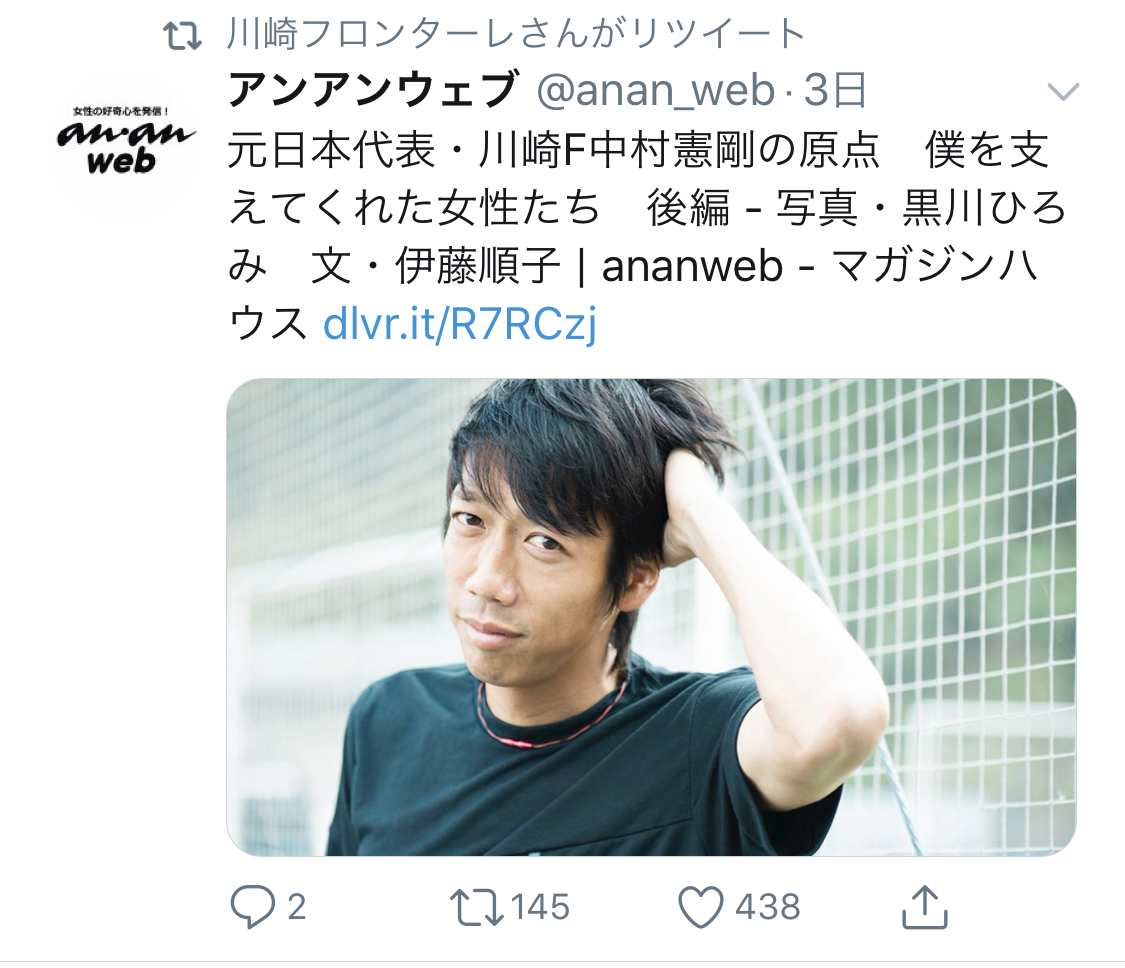Click the reply count 2
The image size is (1125, 968).
pyautogui.click(x=297, y=907)
